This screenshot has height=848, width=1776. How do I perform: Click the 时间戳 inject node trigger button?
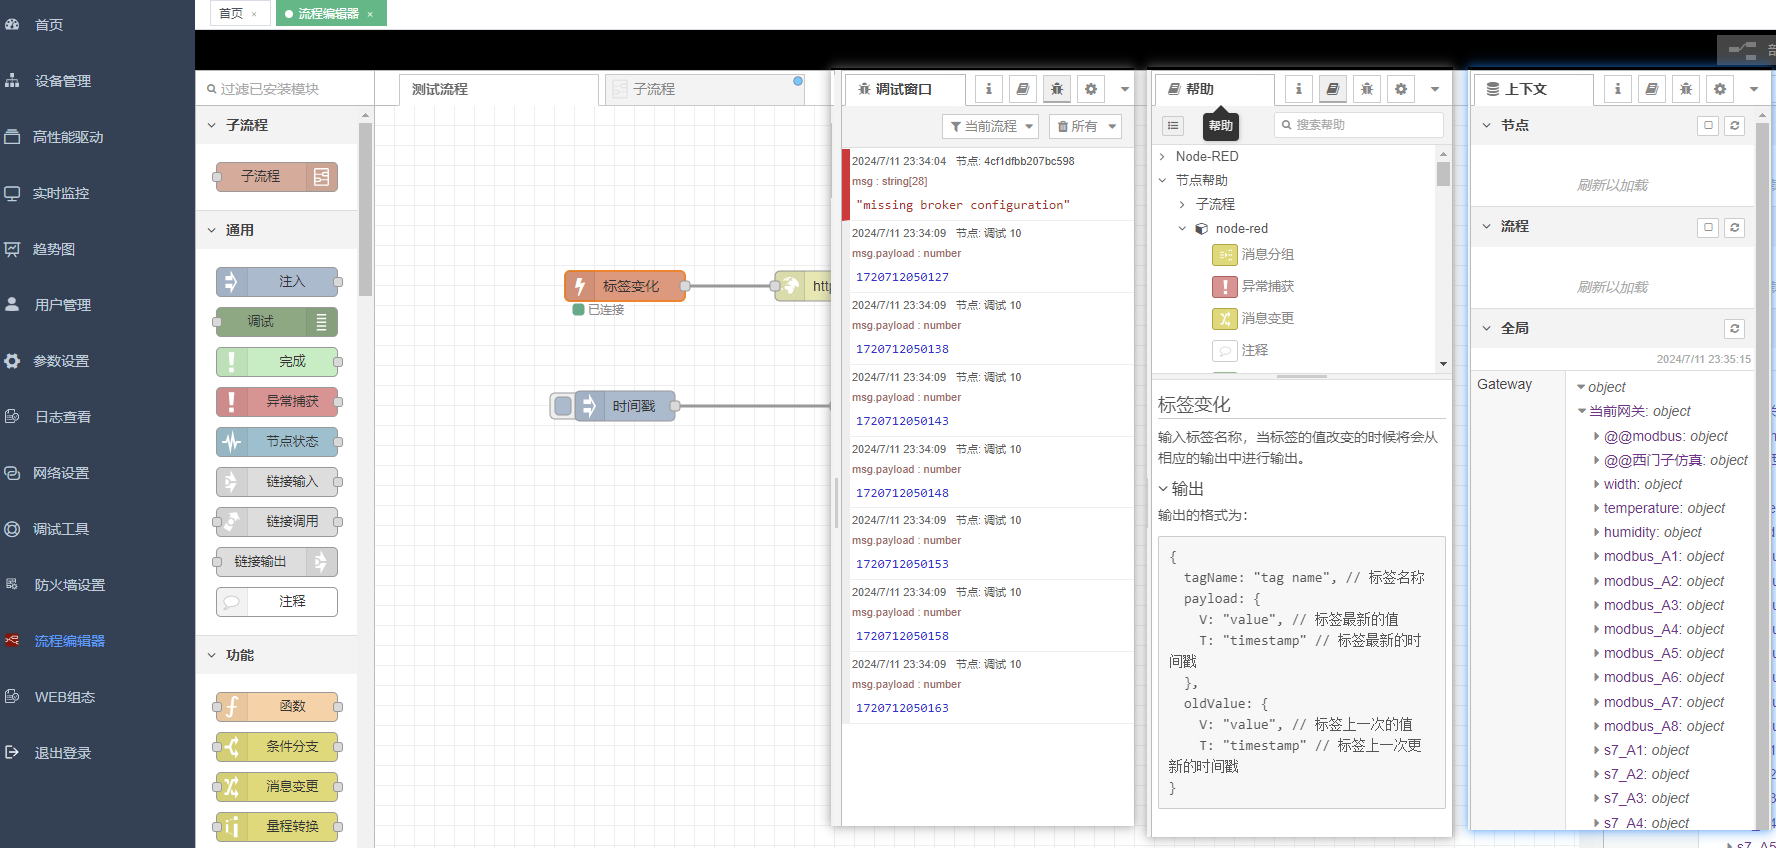click(x=562, y=406)
